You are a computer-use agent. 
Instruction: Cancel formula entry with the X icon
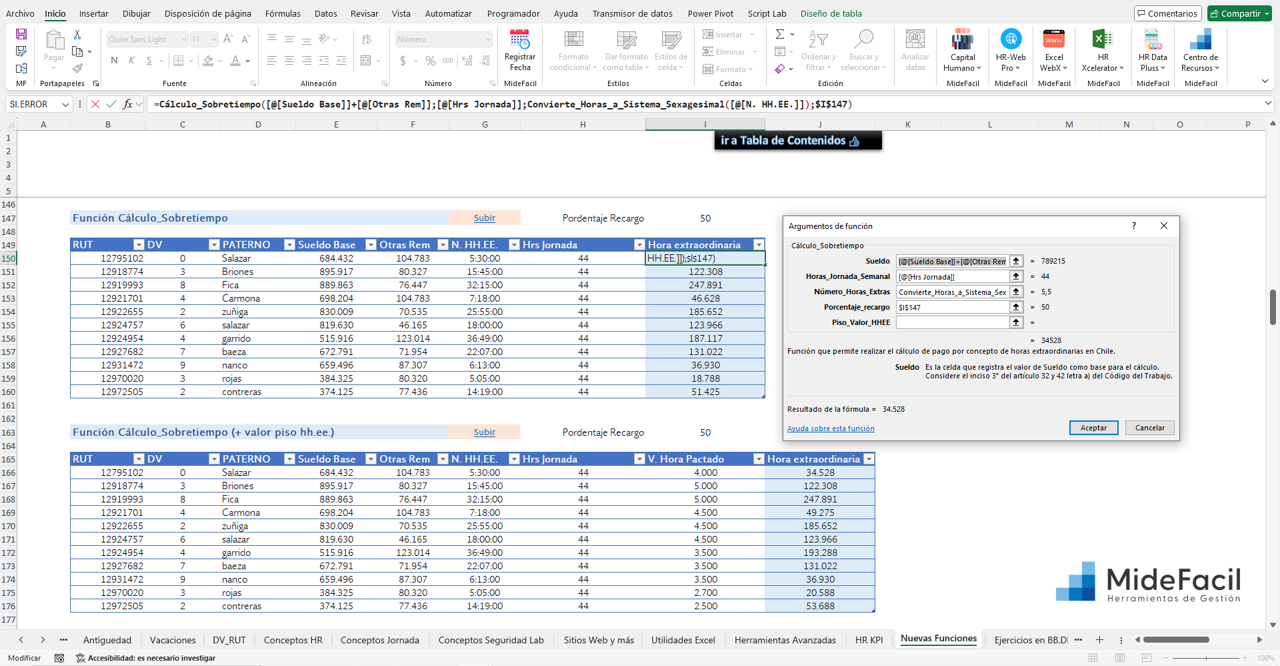[95, 104]
